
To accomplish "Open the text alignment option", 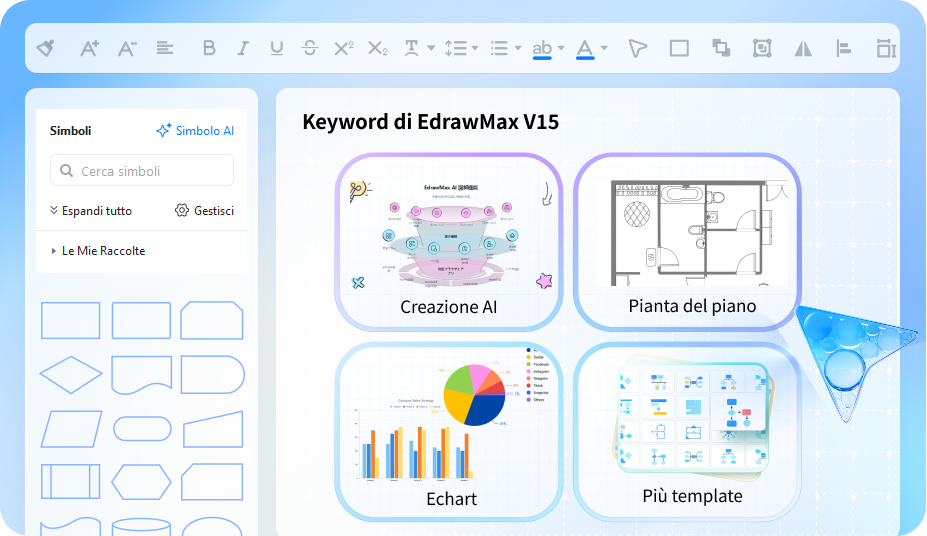I will 165,48.
